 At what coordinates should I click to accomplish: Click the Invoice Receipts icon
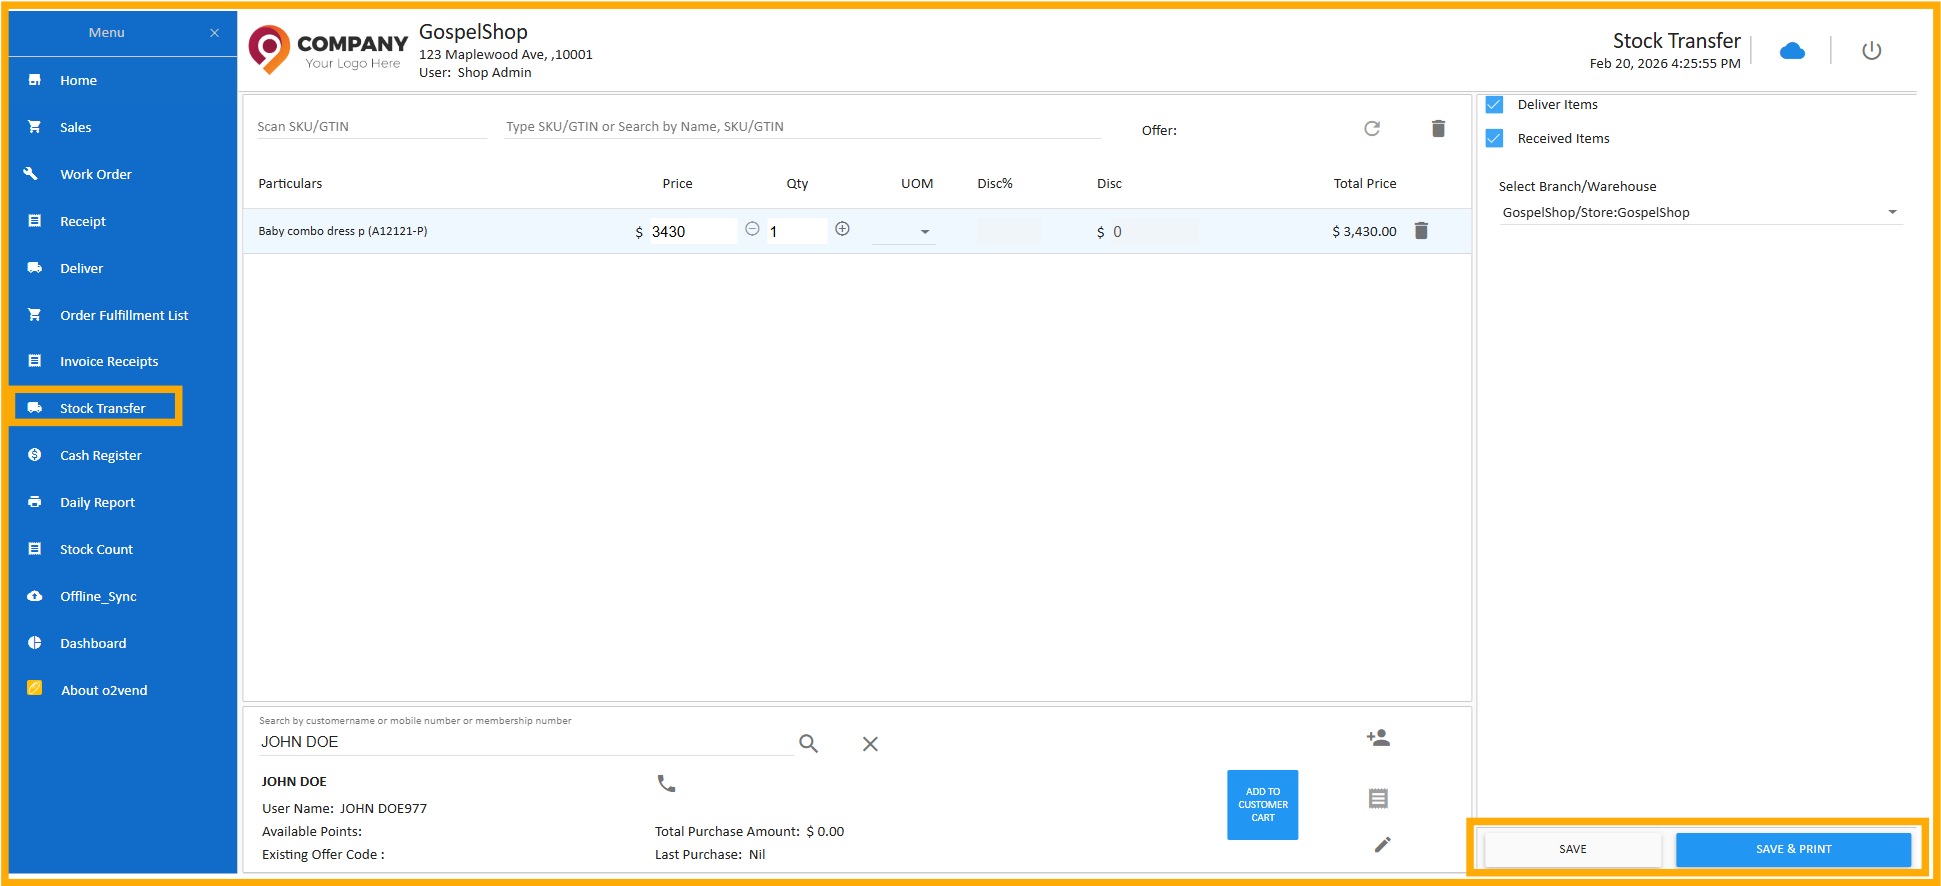click(35, 361)
